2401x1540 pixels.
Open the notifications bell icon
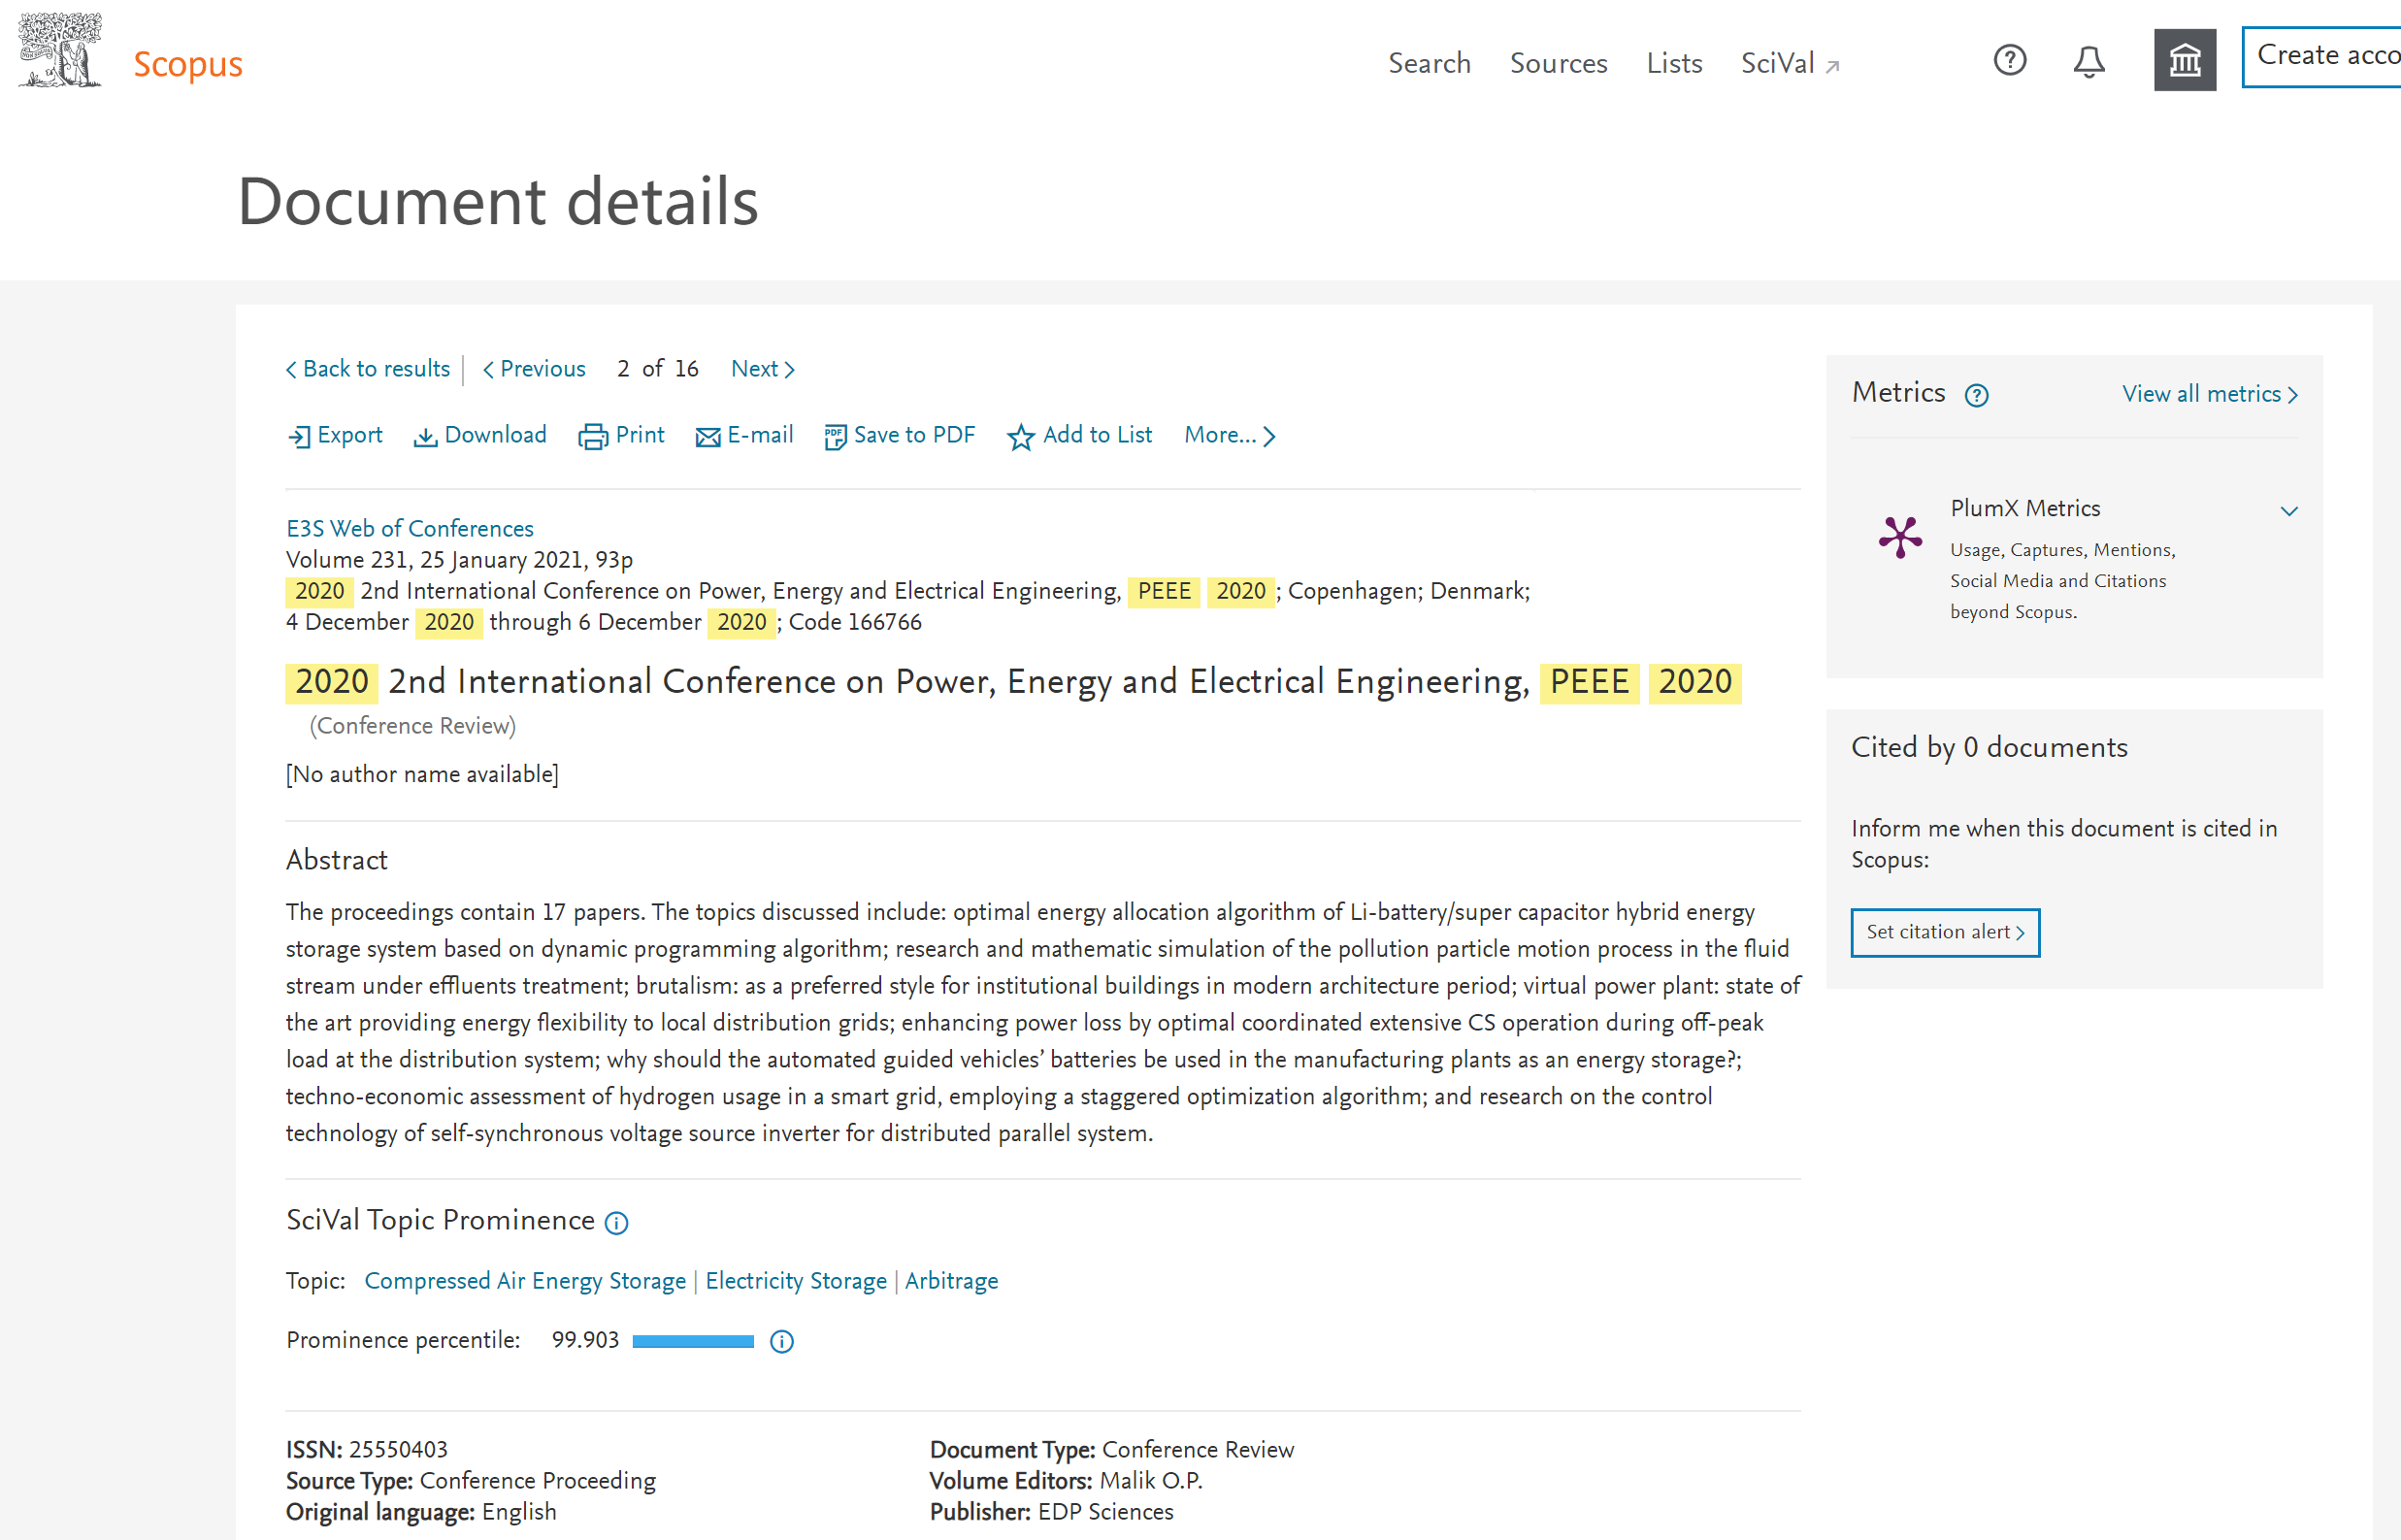point(2088,62)
